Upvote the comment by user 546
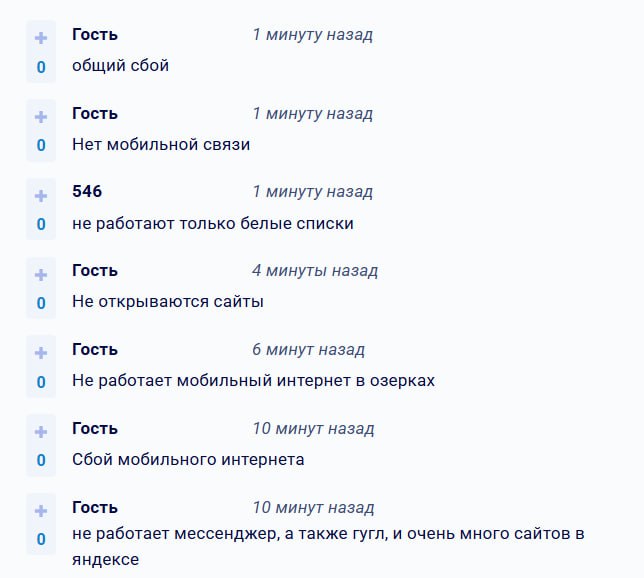The height and width of the screenshot is (578, 644). pos(41,195)
